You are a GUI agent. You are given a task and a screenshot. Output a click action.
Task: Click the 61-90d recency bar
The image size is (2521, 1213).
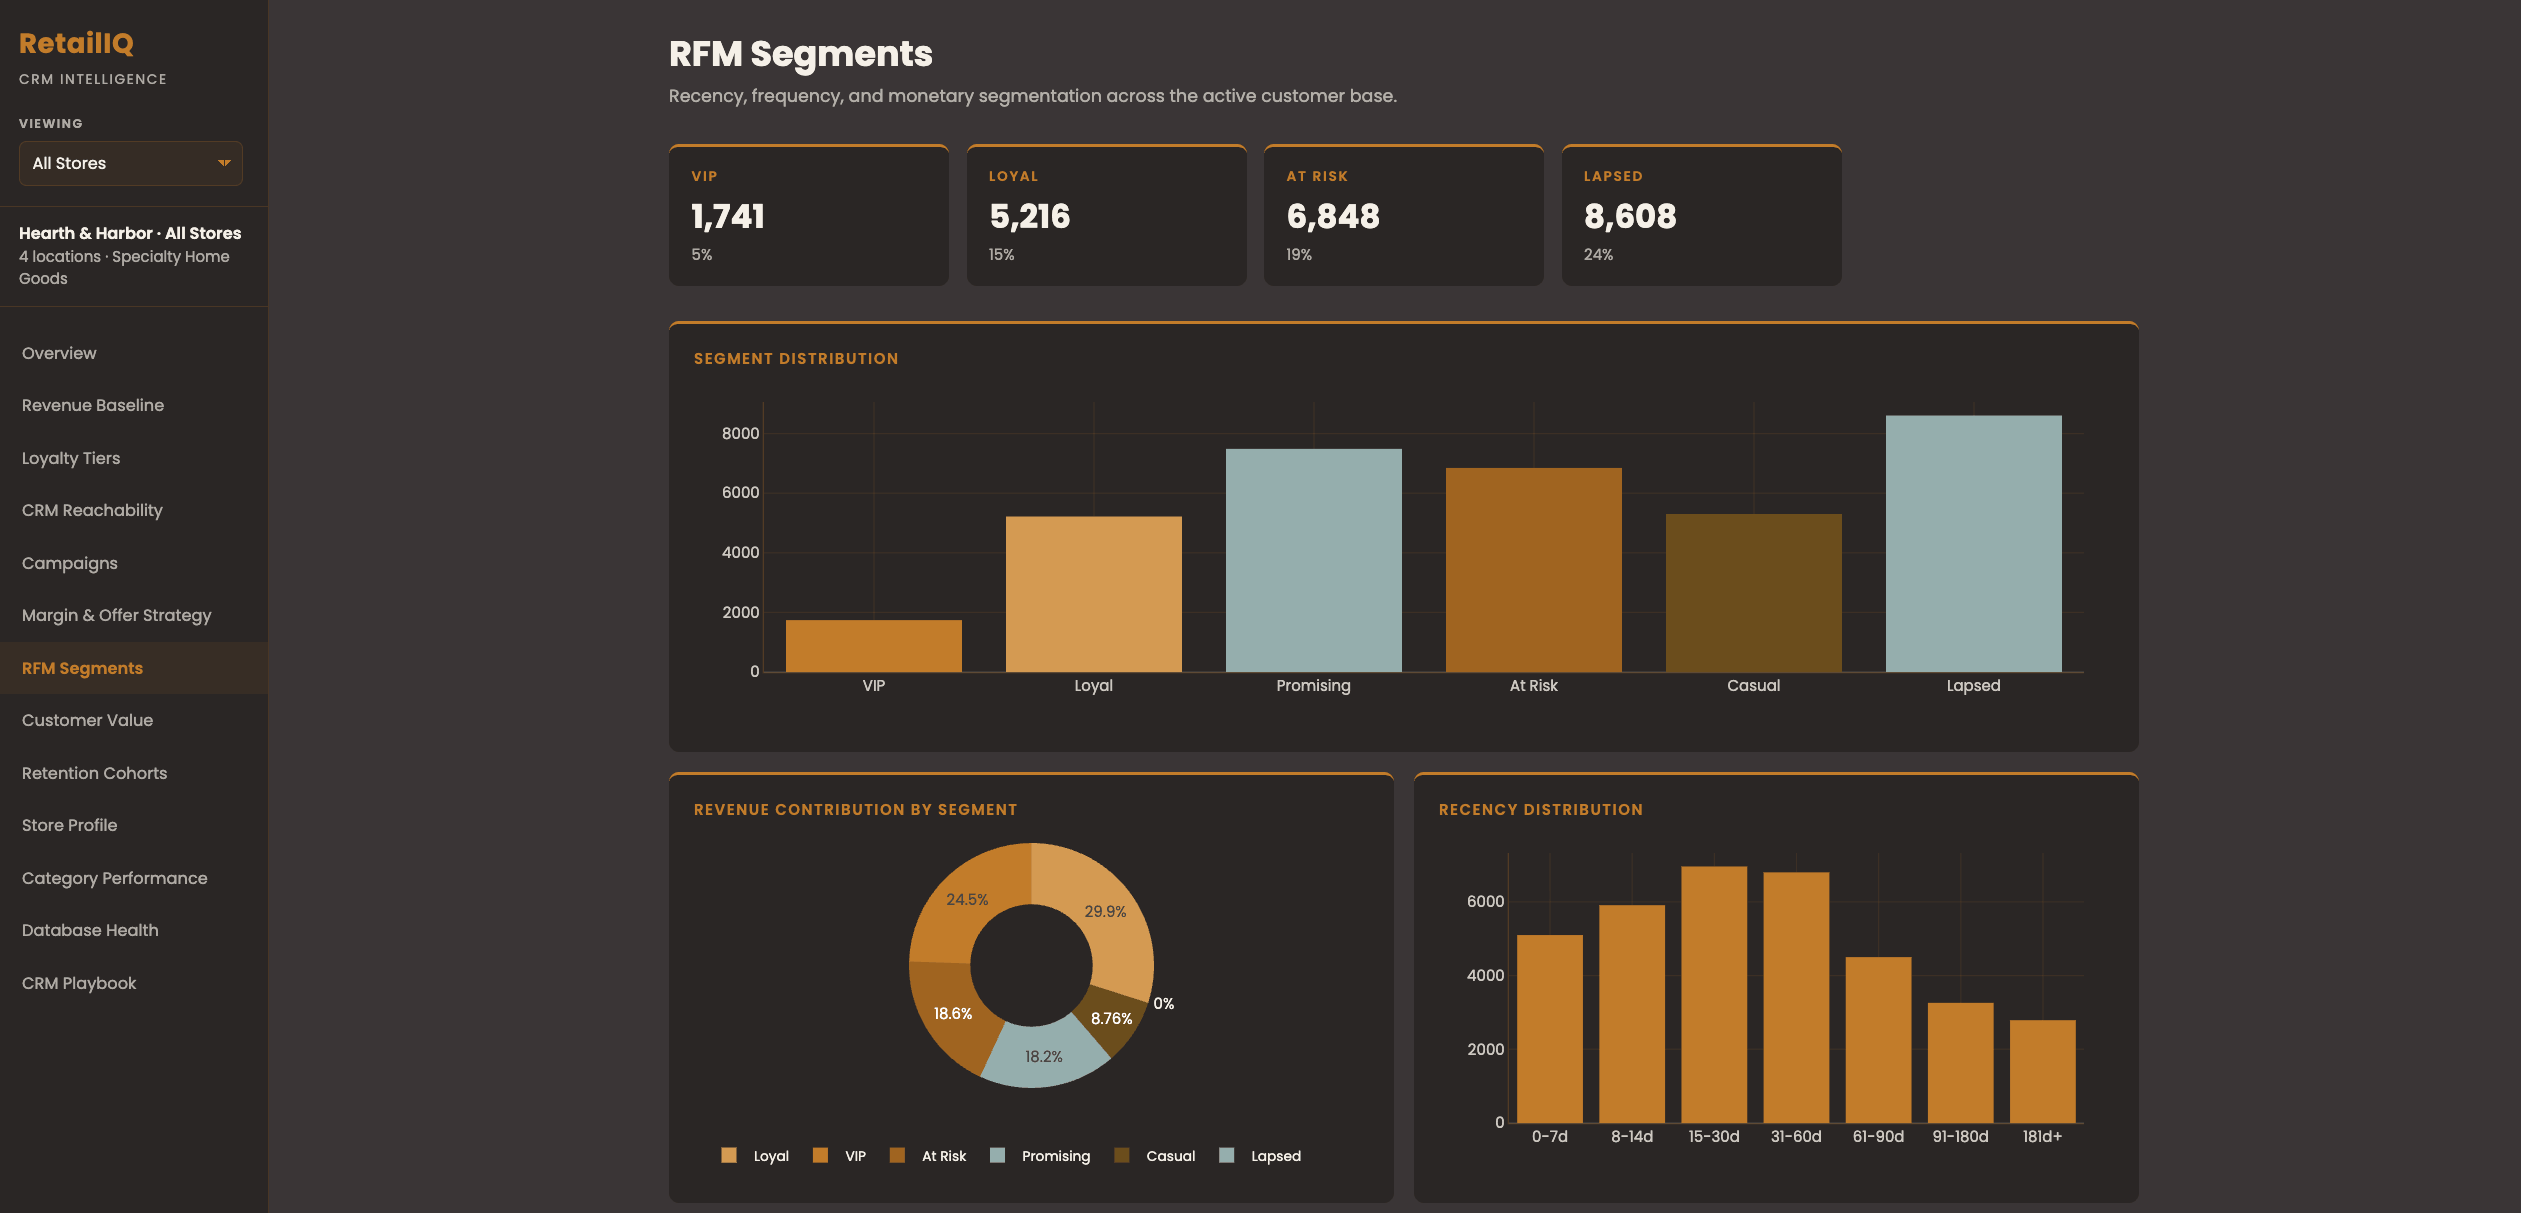pyautogui.click(x=1878, y=1040)
